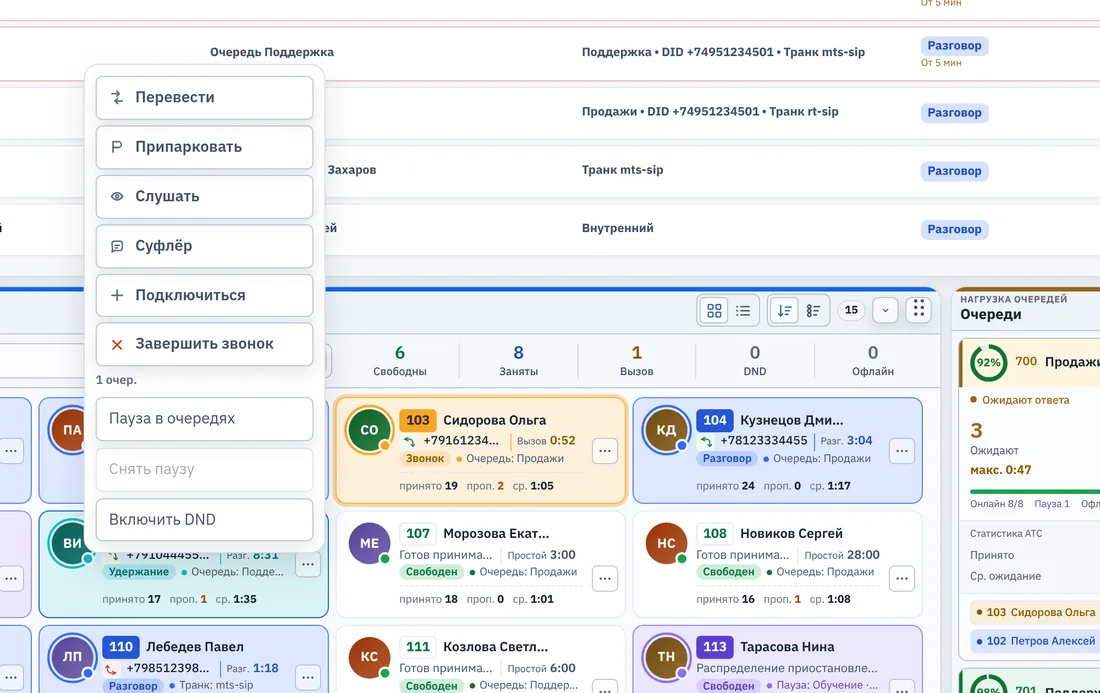Select Слушать to monitor the call
The image size is (1100, 693).
click(204, 196)
